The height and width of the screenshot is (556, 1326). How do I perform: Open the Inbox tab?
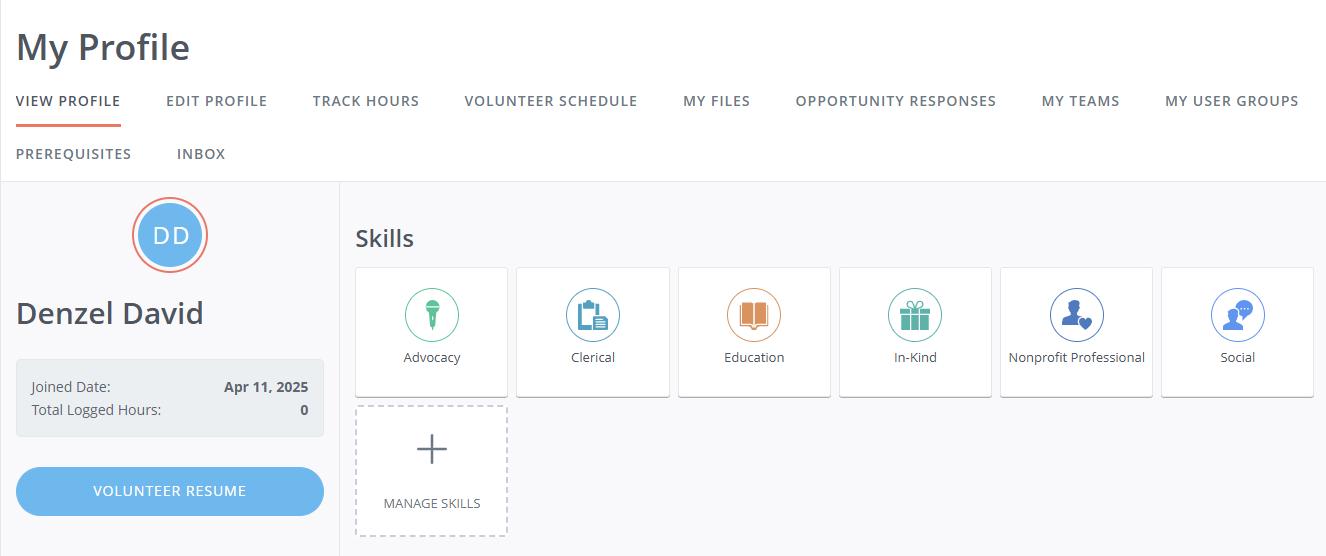pyautogui.click(x=201, y=154)
